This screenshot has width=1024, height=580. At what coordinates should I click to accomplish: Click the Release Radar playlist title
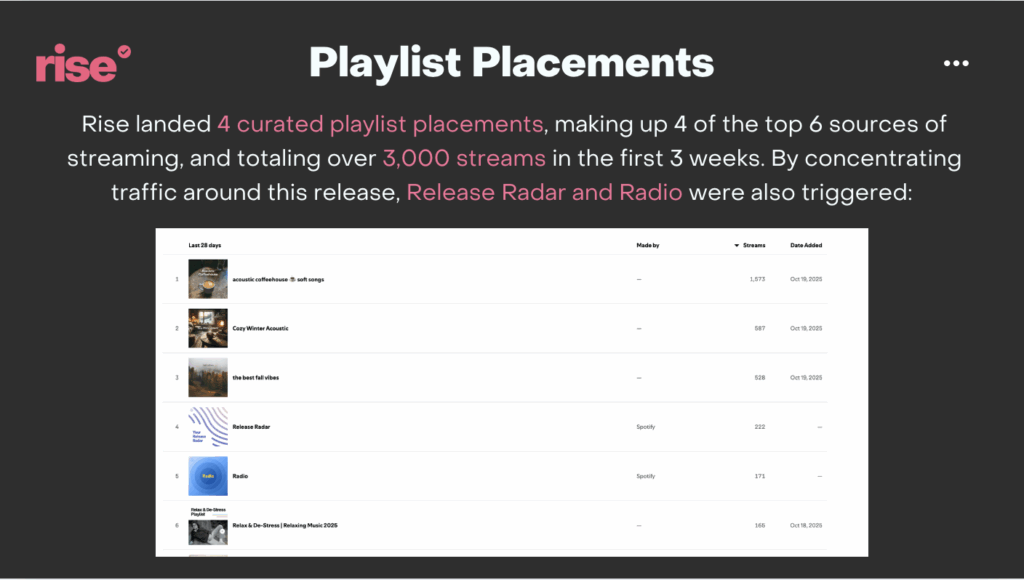coord(251,427)
